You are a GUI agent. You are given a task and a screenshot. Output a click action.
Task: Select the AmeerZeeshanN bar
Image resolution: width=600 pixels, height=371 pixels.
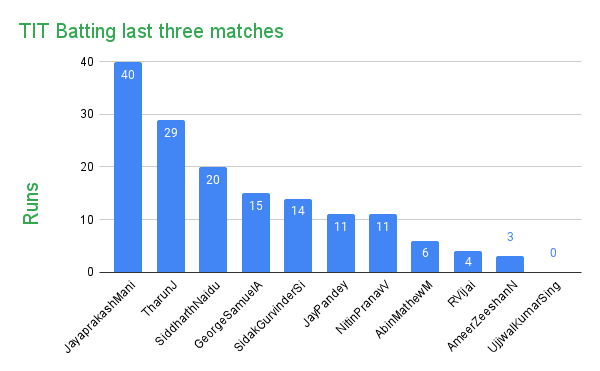click(x=510, y=264)
